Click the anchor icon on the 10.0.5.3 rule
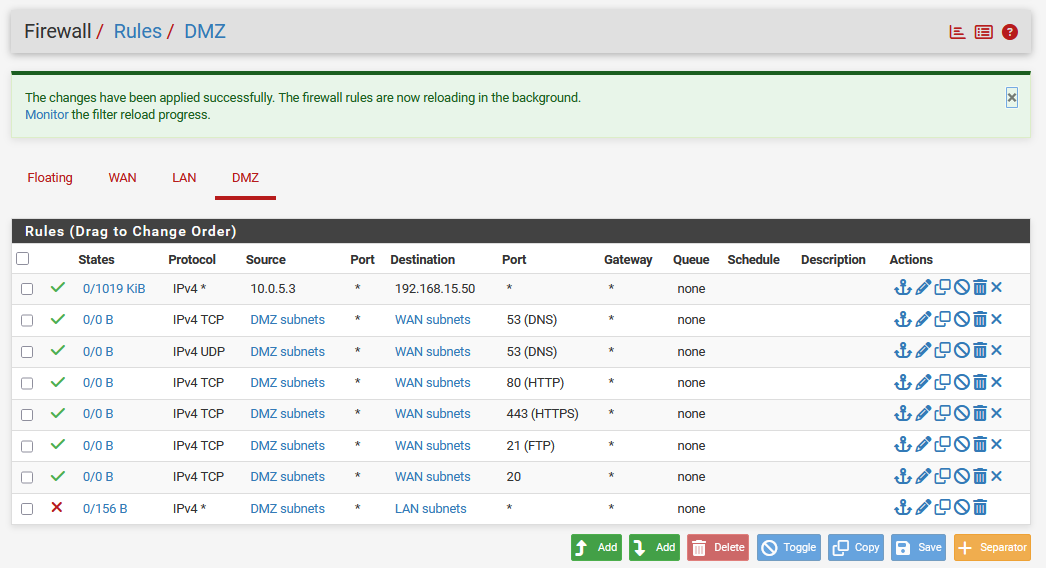 pyautogui.click(x=902, y=288)
